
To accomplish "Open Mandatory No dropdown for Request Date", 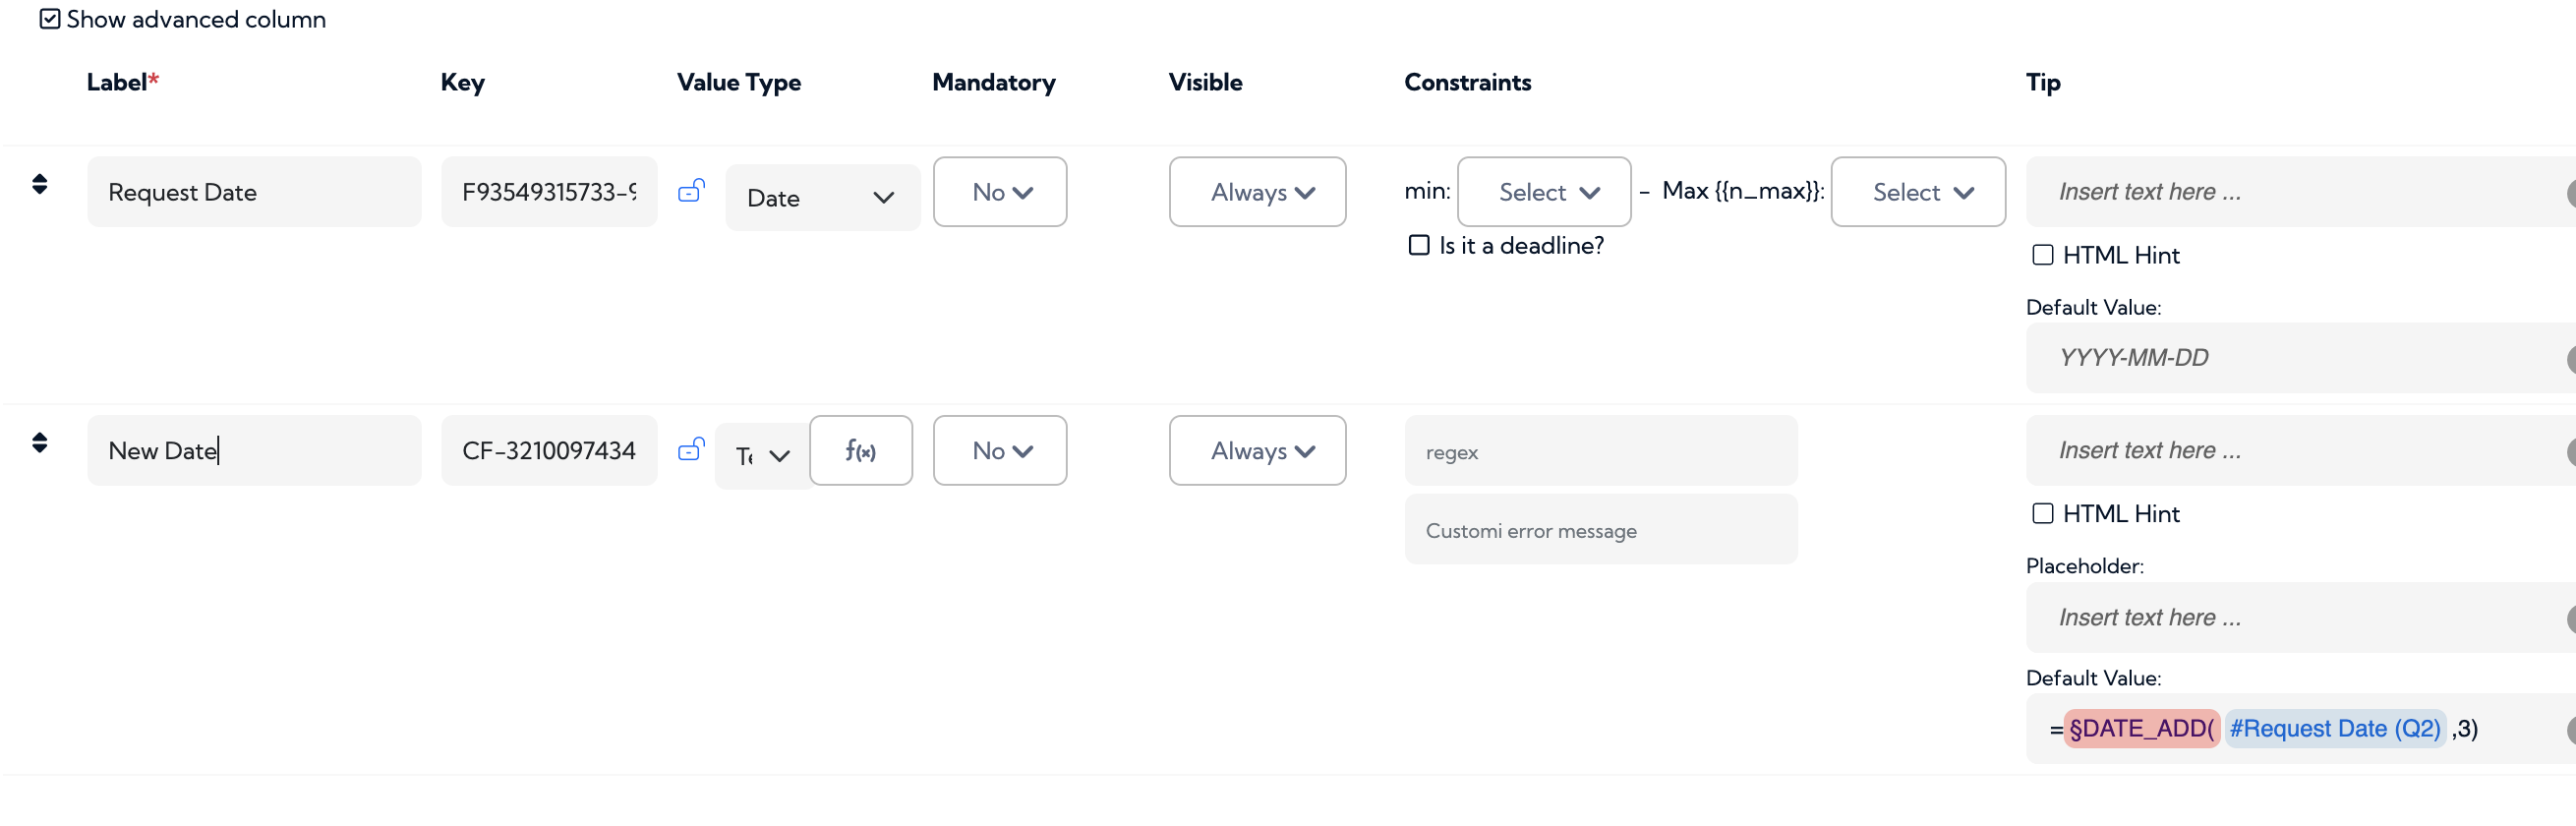I will [1000, 192].
